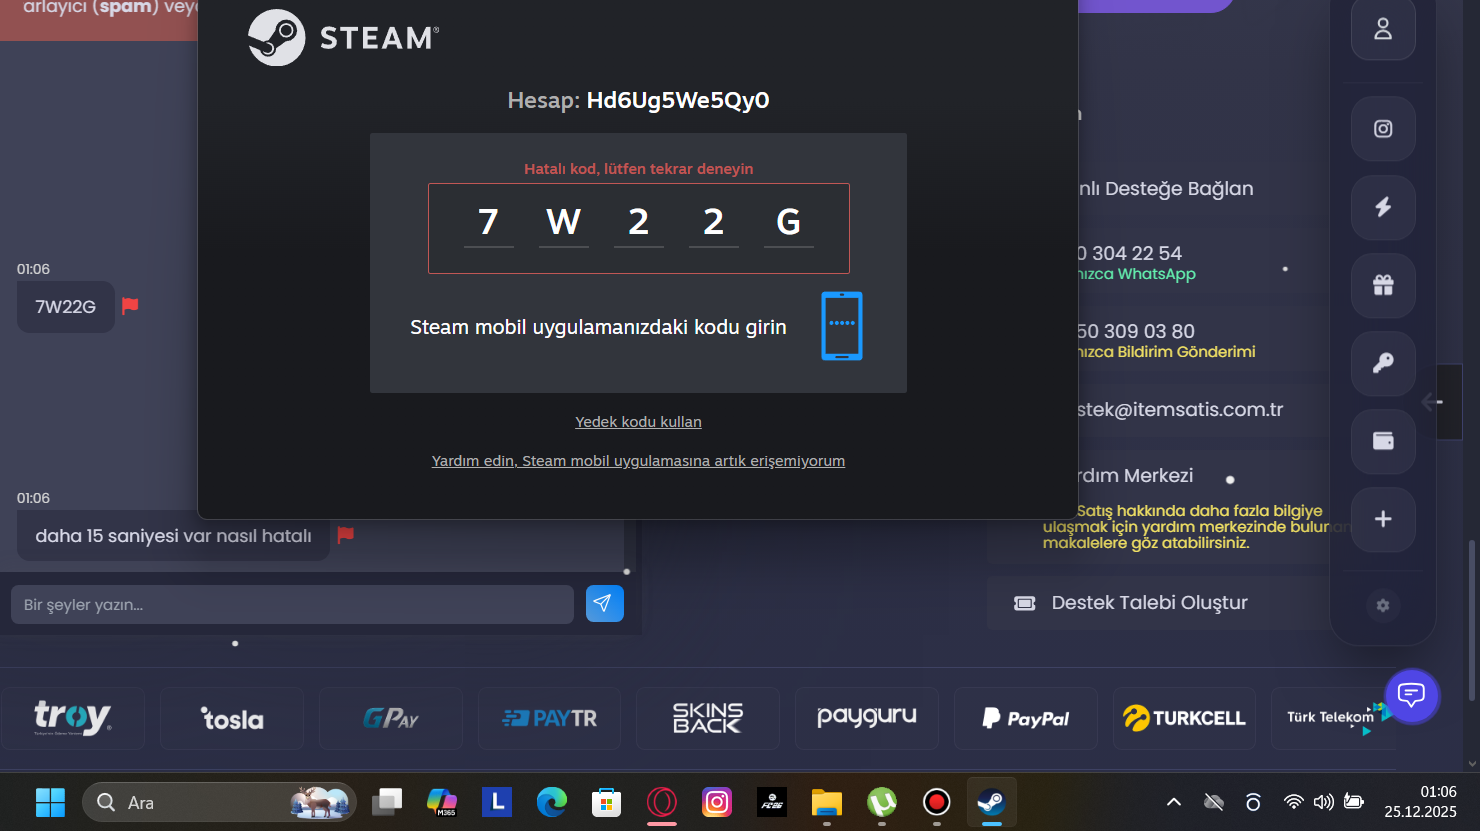This screenshot has width=1480, height=831.
Task: Click the PayPal payment logo
Action: tap(1026, 718)
